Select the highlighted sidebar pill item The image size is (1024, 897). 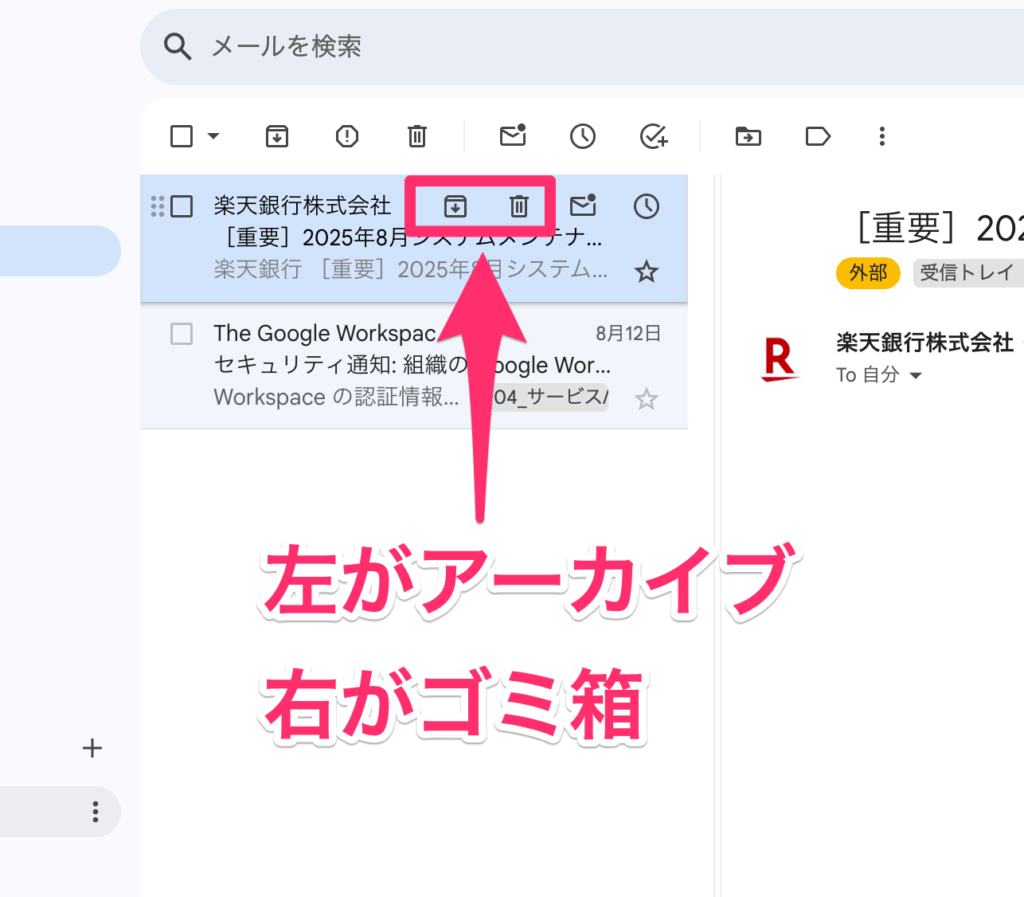point(60,251)
